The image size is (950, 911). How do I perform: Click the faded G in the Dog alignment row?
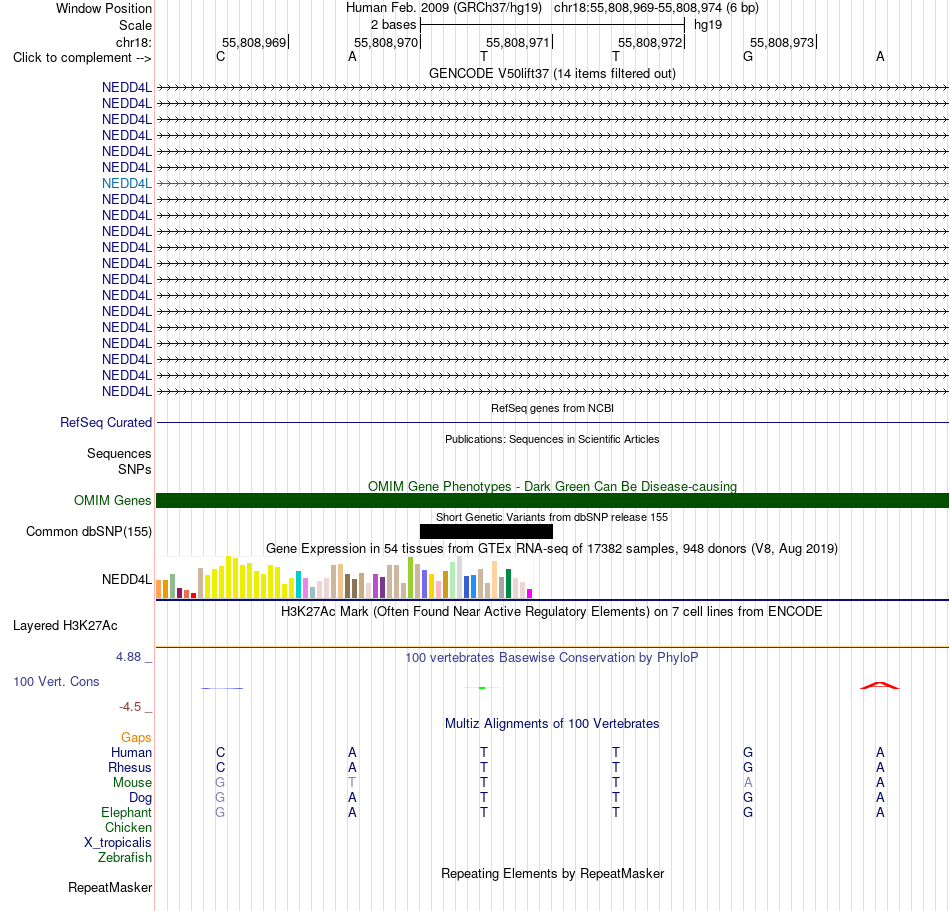point(221,798)
